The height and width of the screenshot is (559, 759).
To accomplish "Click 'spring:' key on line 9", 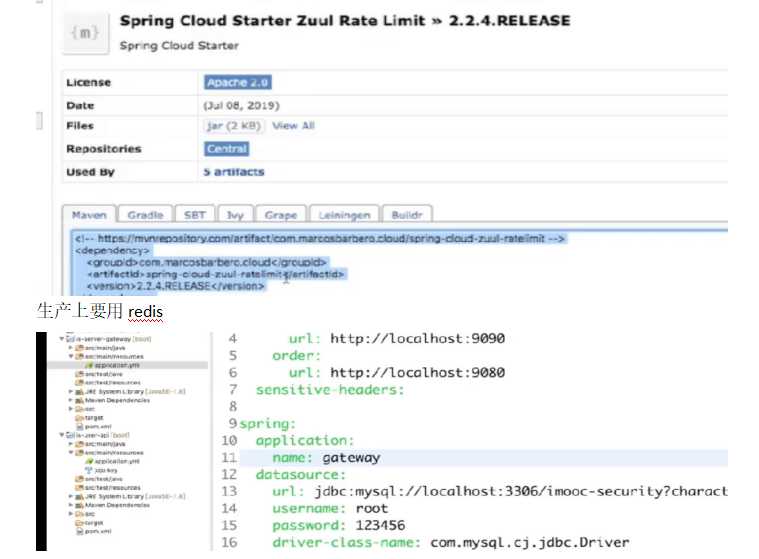I will coord(268,424).
